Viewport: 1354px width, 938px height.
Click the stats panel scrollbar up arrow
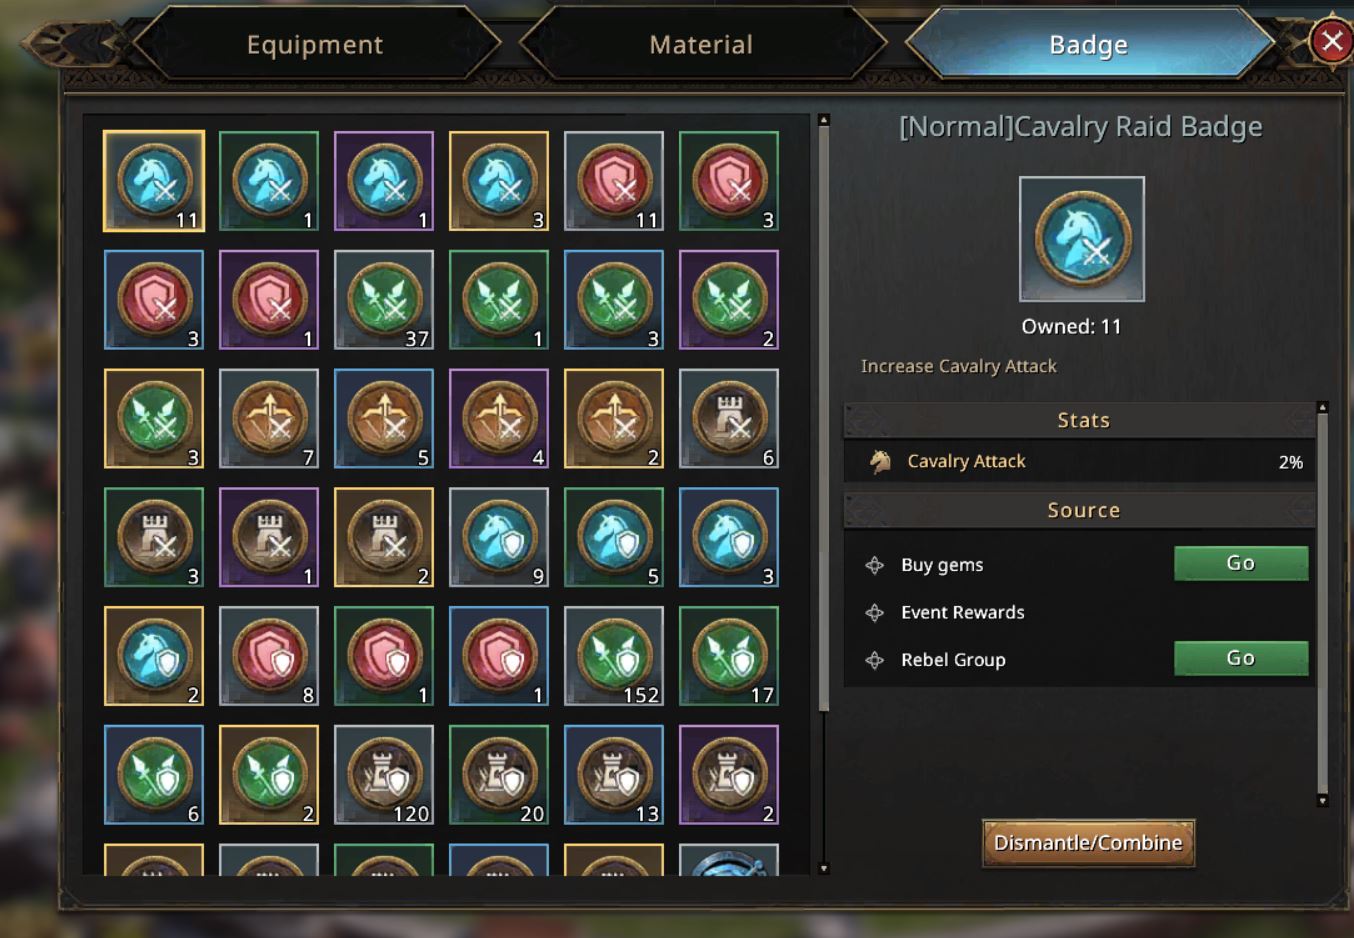tap(1323, 408)
